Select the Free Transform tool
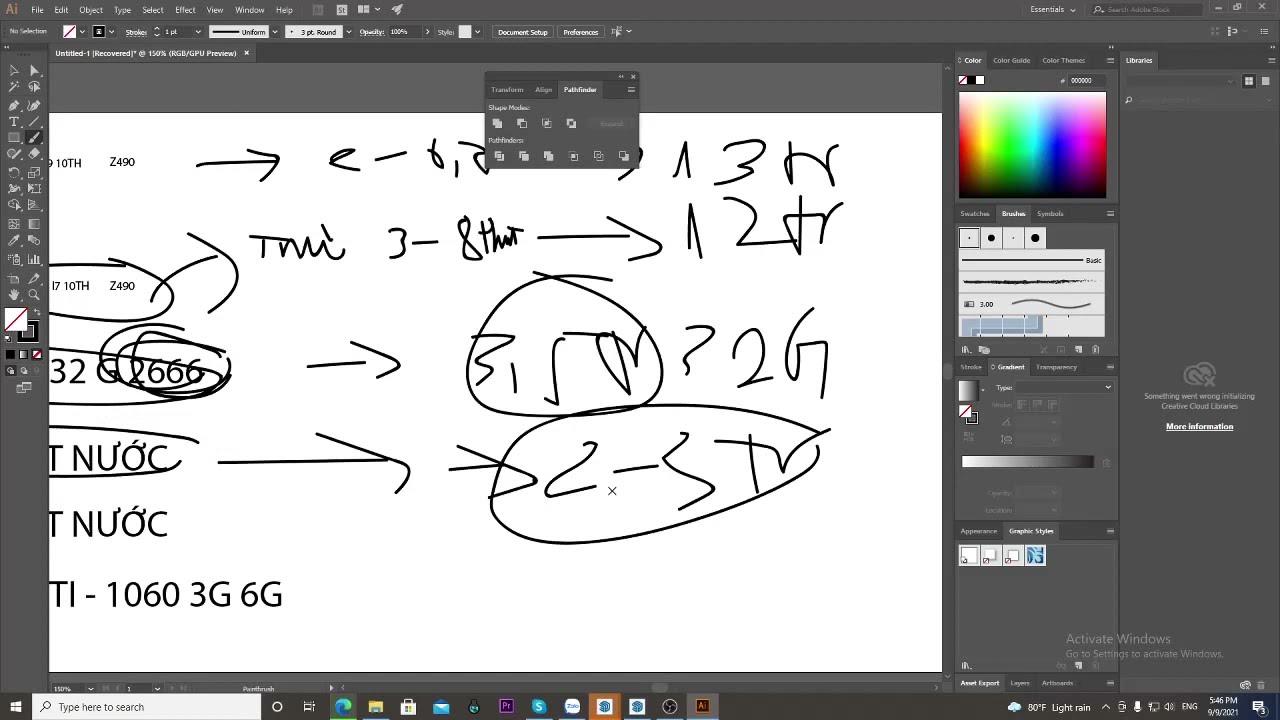 coord(34,189)
